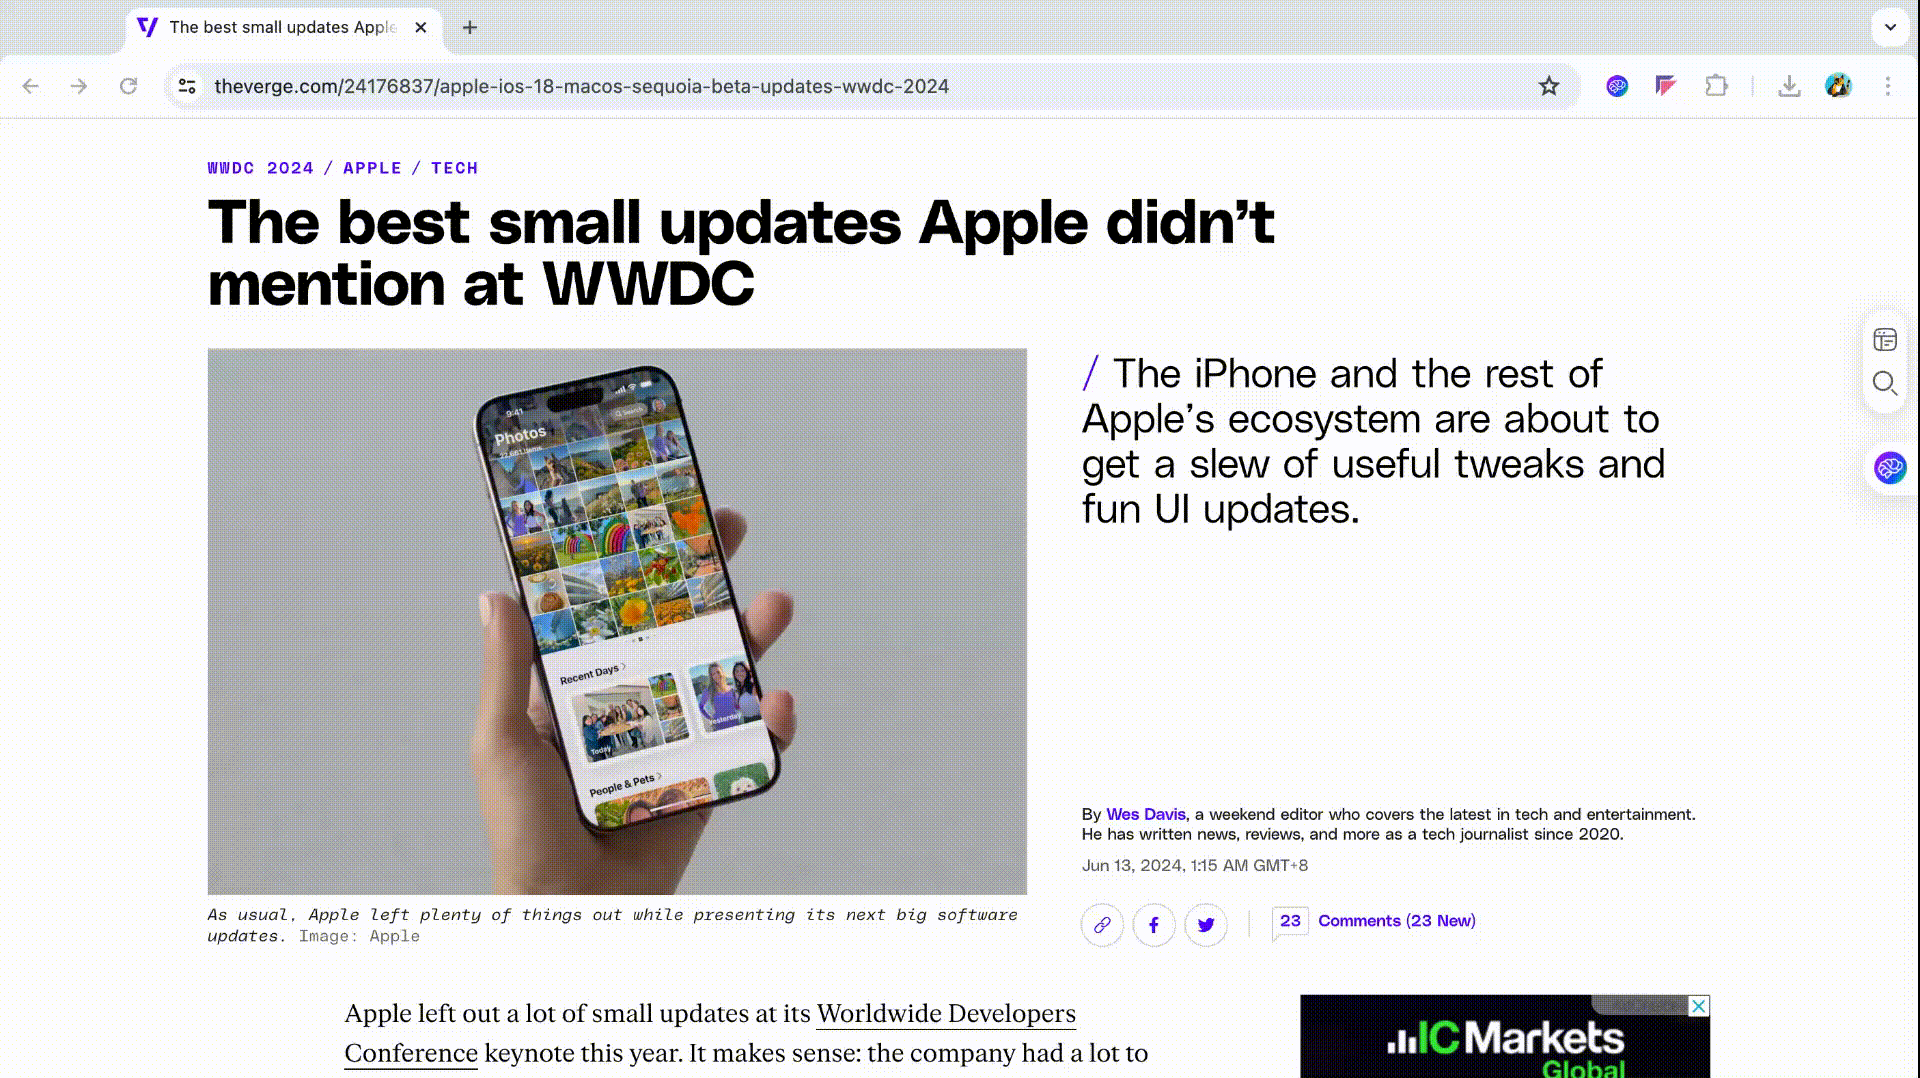This screenshot has width=1920, height=1078.
Task: Open the Extensions puzzle icon
Action: click(x=1716, y=86)
